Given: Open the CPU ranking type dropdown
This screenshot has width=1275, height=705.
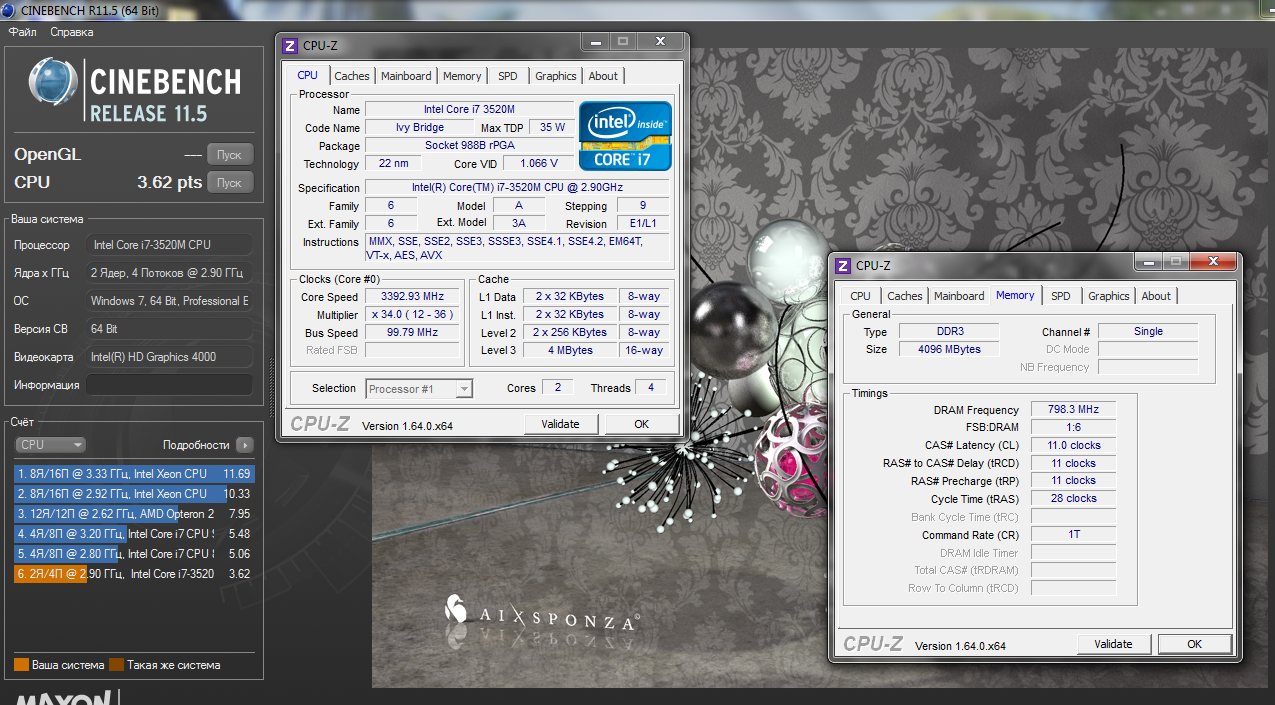Looking at the screenshot, I should pos(51,445).
